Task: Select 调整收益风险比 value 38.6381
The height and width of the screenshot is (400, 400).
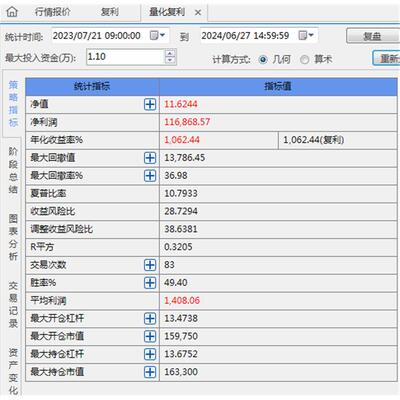Action: 181,229
